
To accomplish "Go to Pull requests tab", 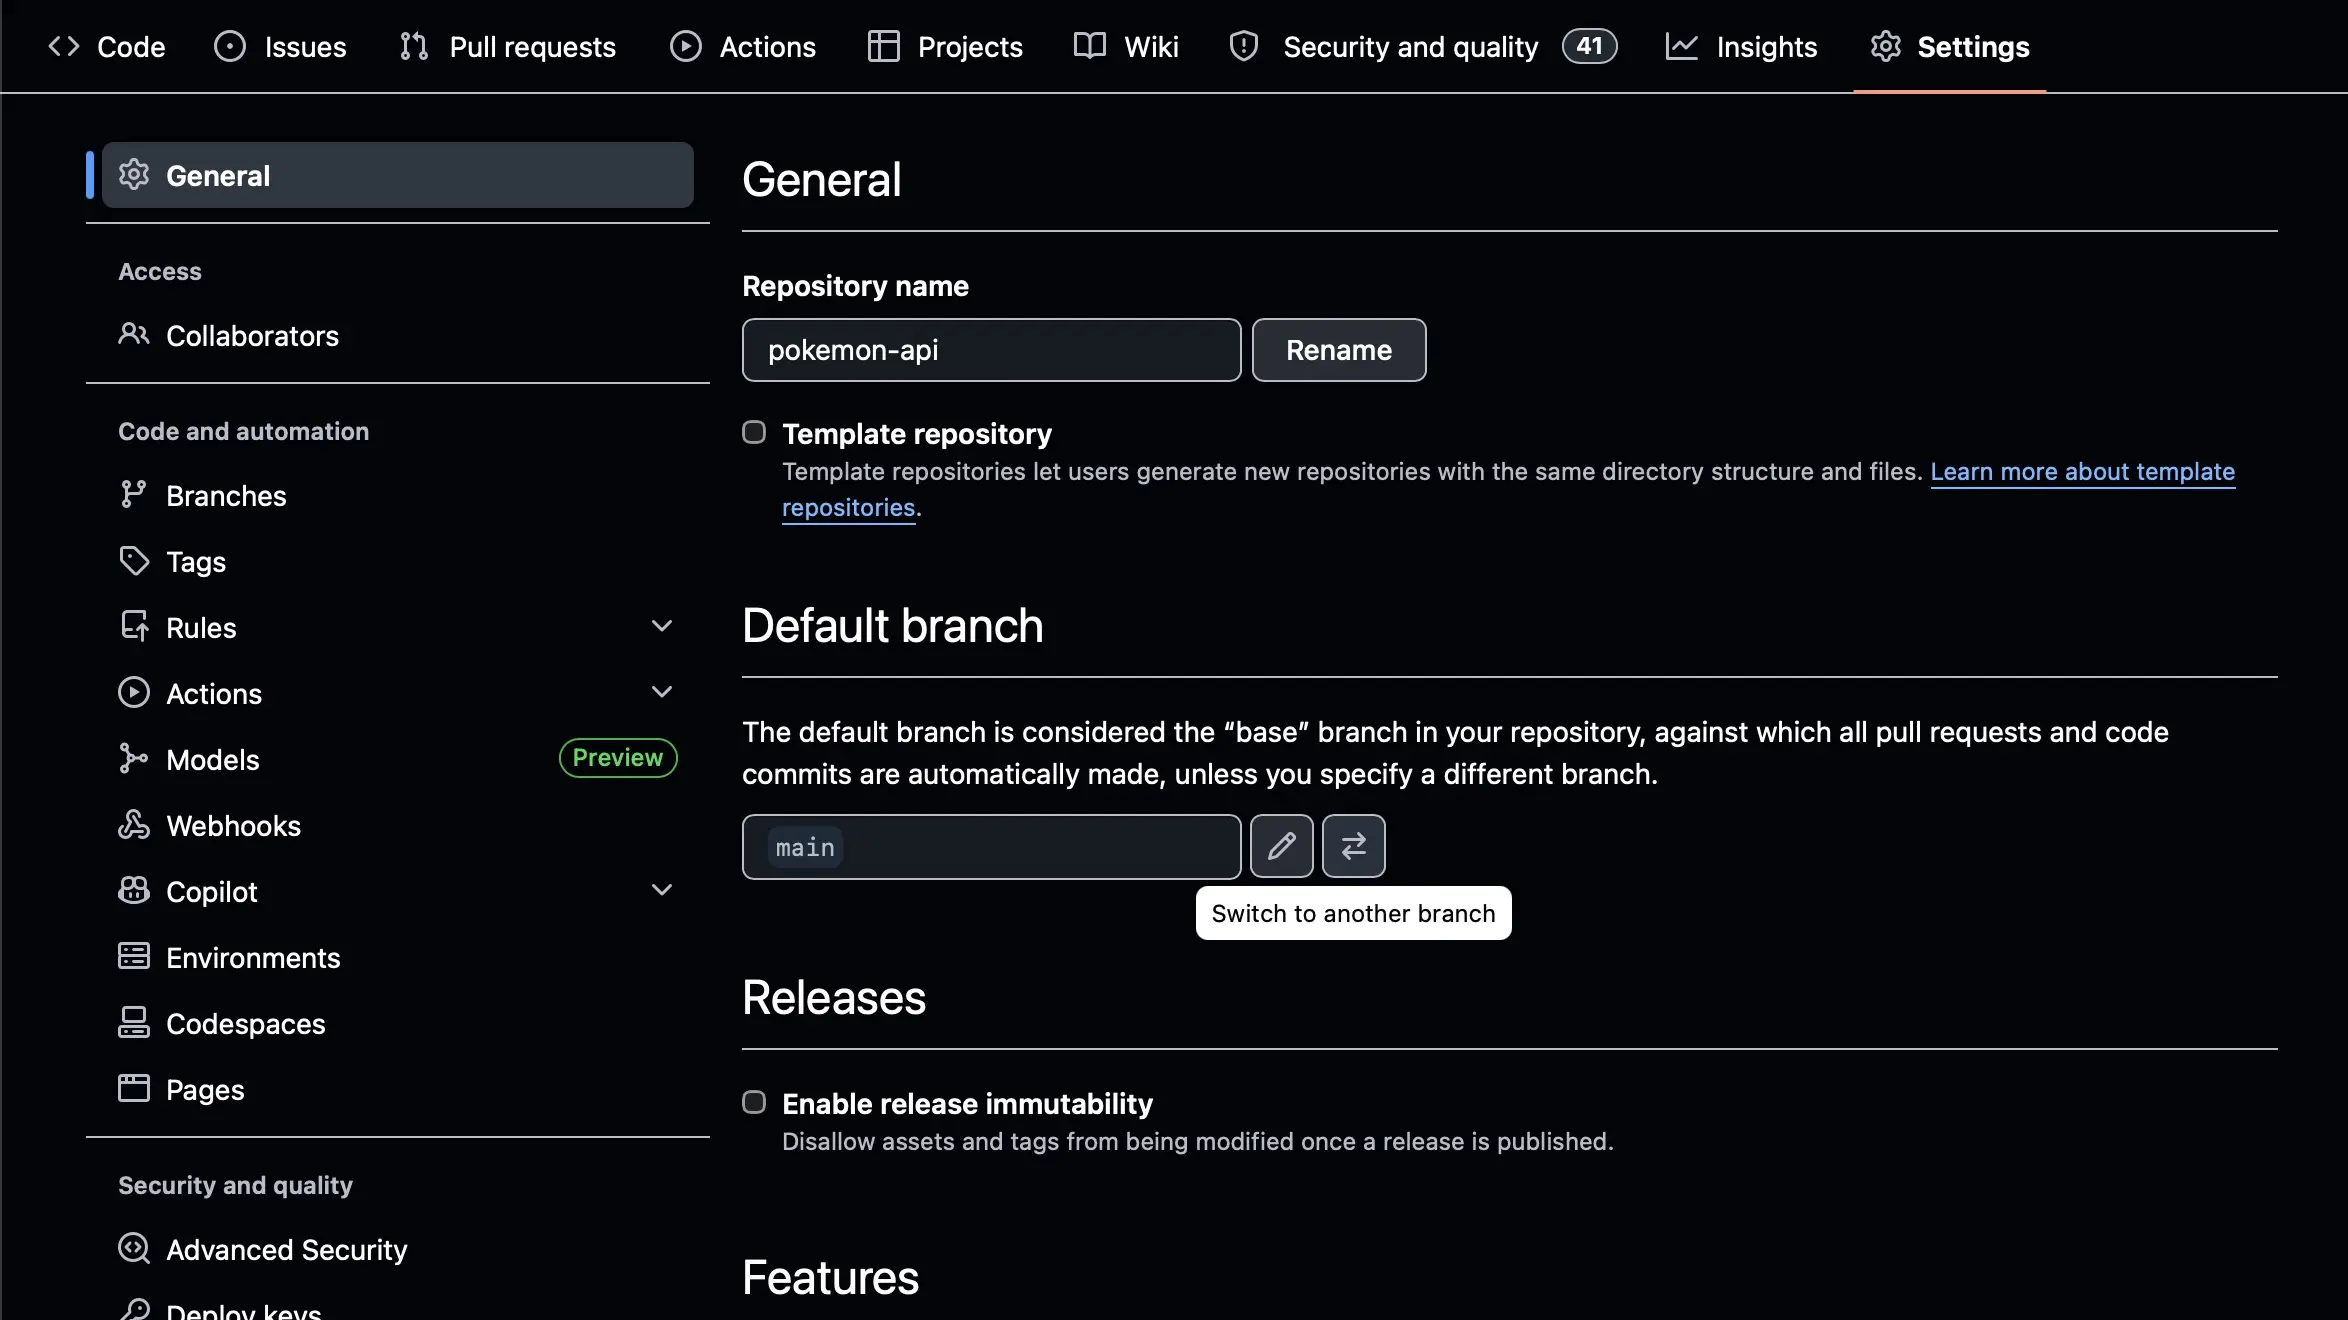I will 507,46.
